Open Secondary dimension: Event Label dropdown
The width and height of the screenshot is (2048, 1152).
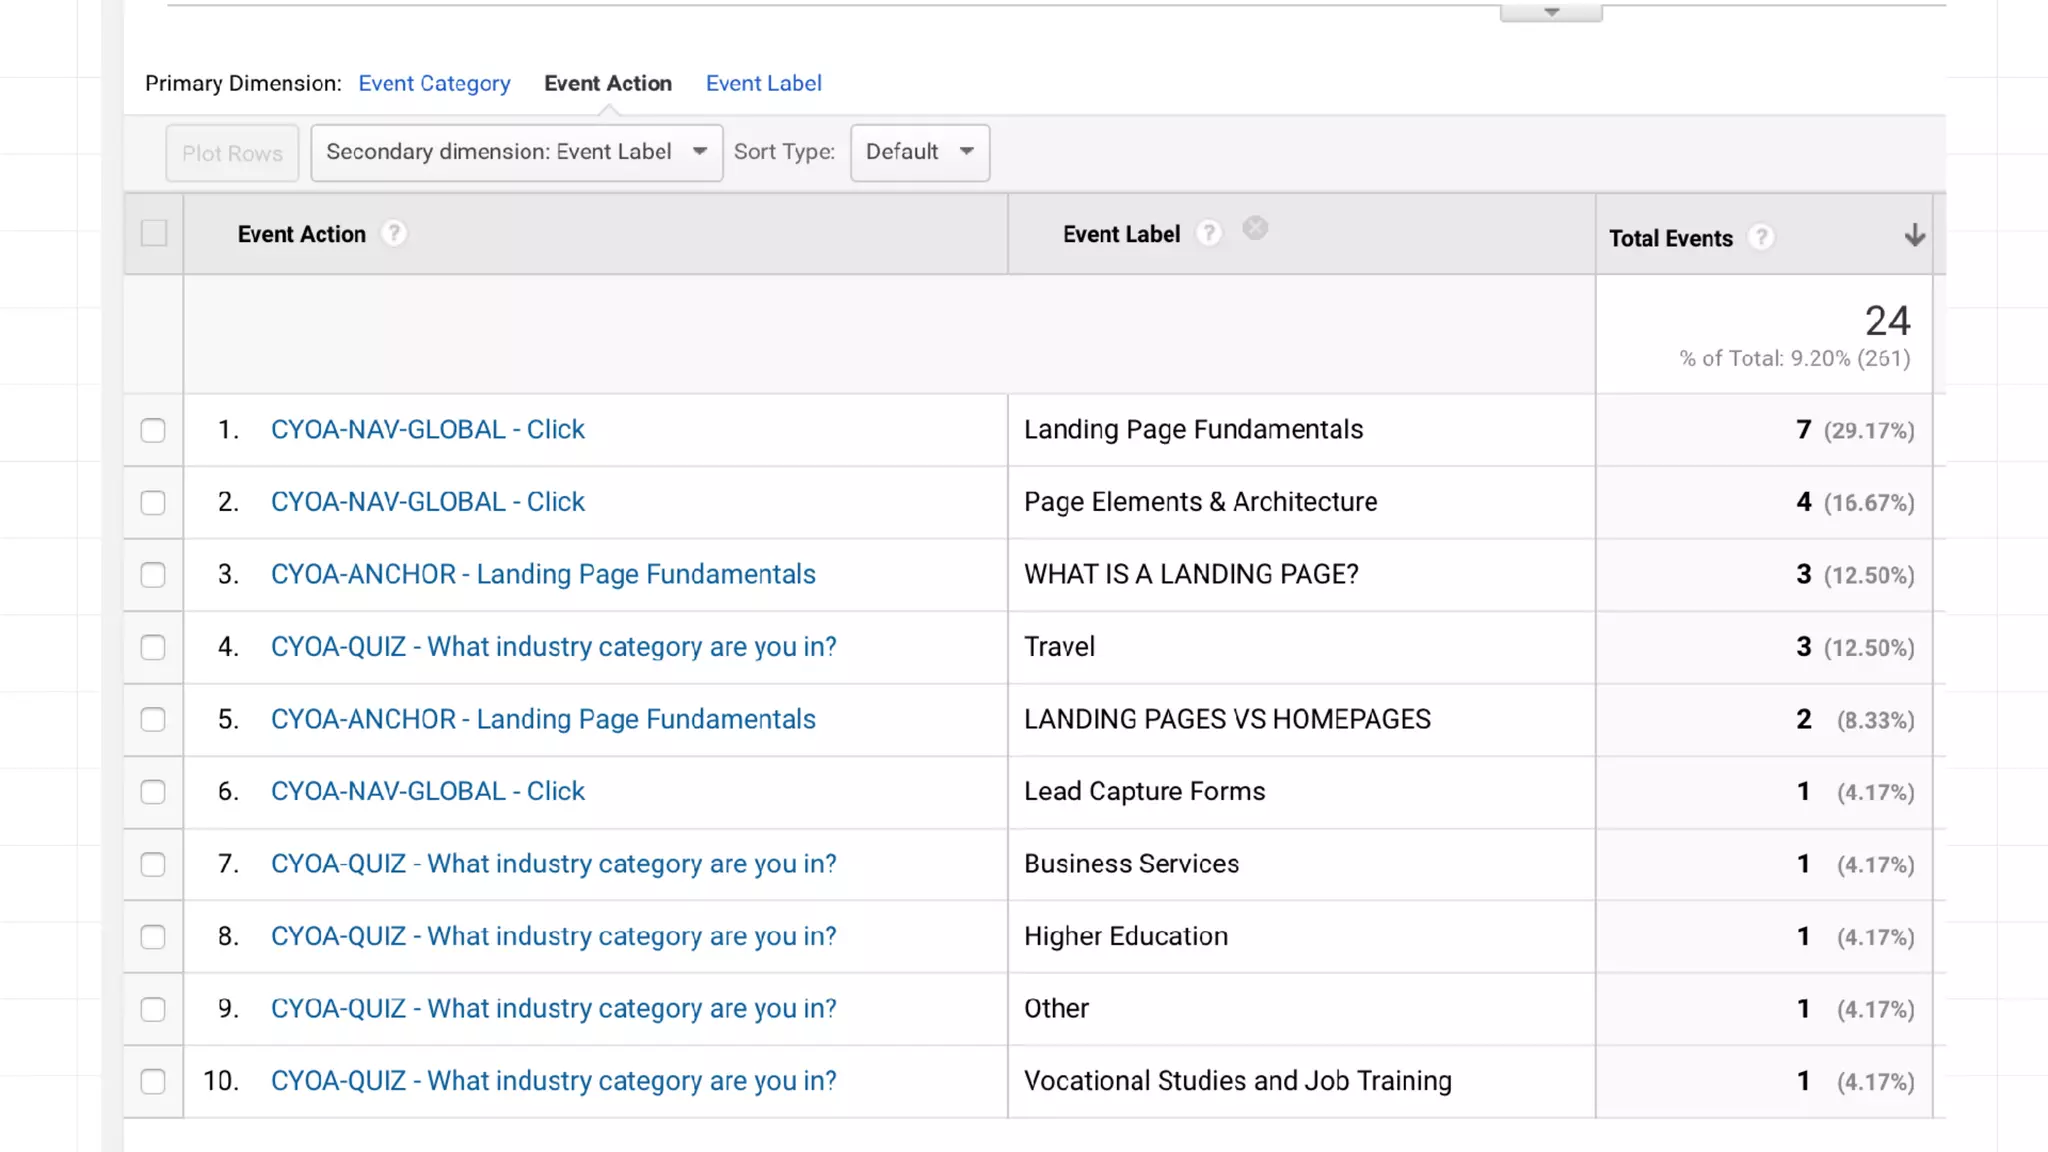tap(516, 152)
